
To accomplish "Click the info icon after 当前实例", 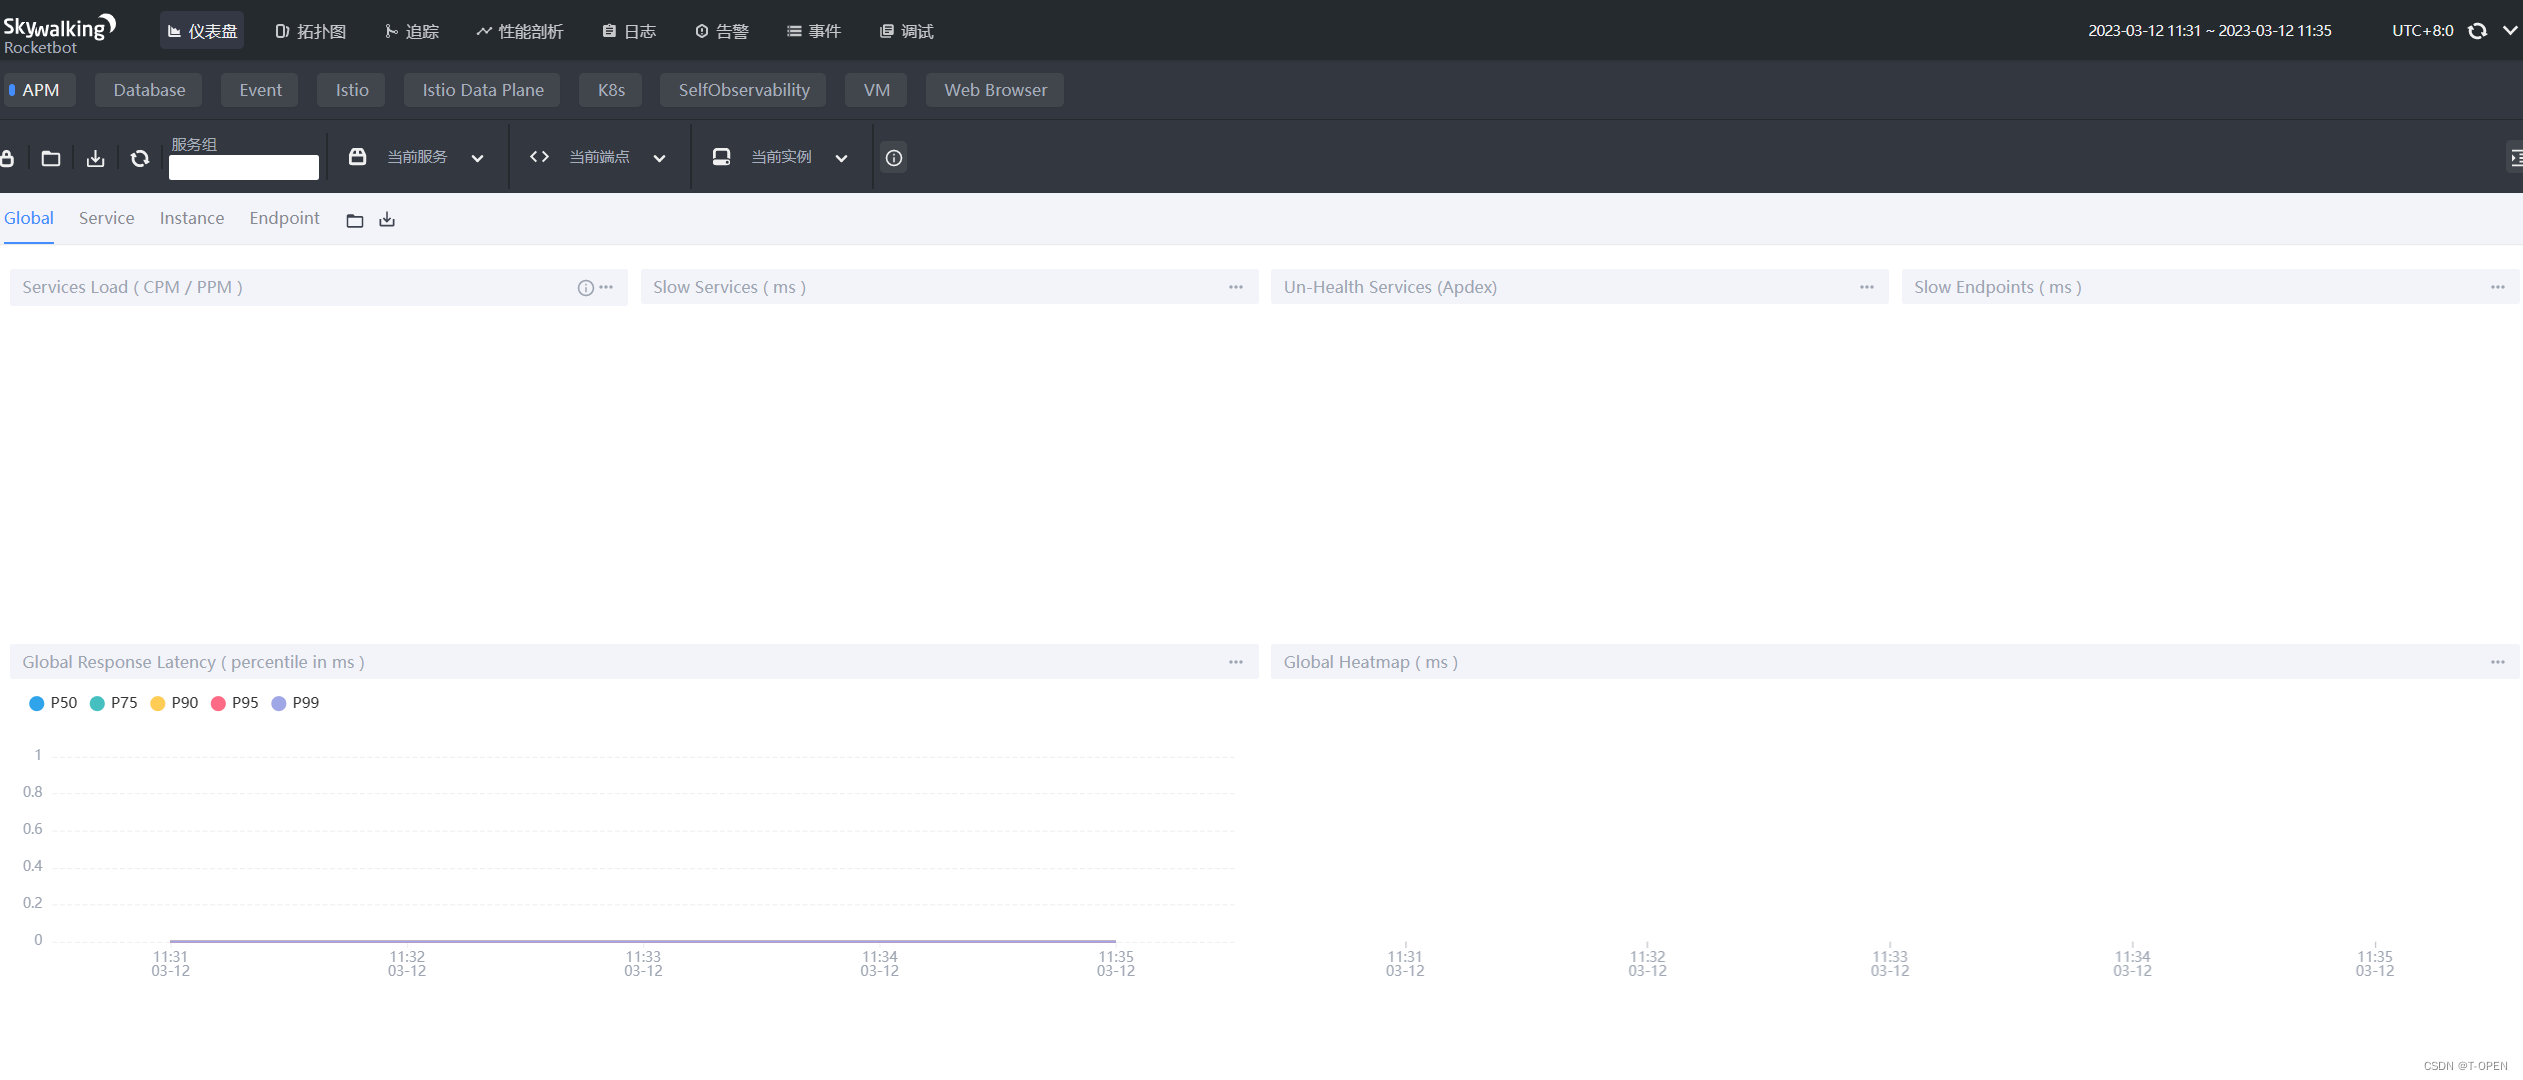I will (x=894, y=158).
